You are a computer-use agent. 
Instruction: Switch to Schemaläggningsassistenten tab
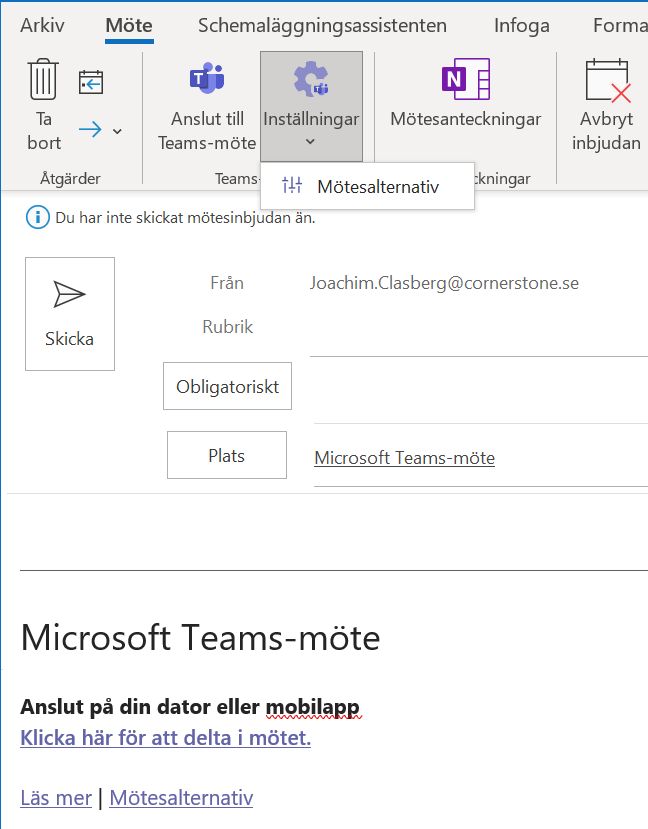[x=322, y=25]
